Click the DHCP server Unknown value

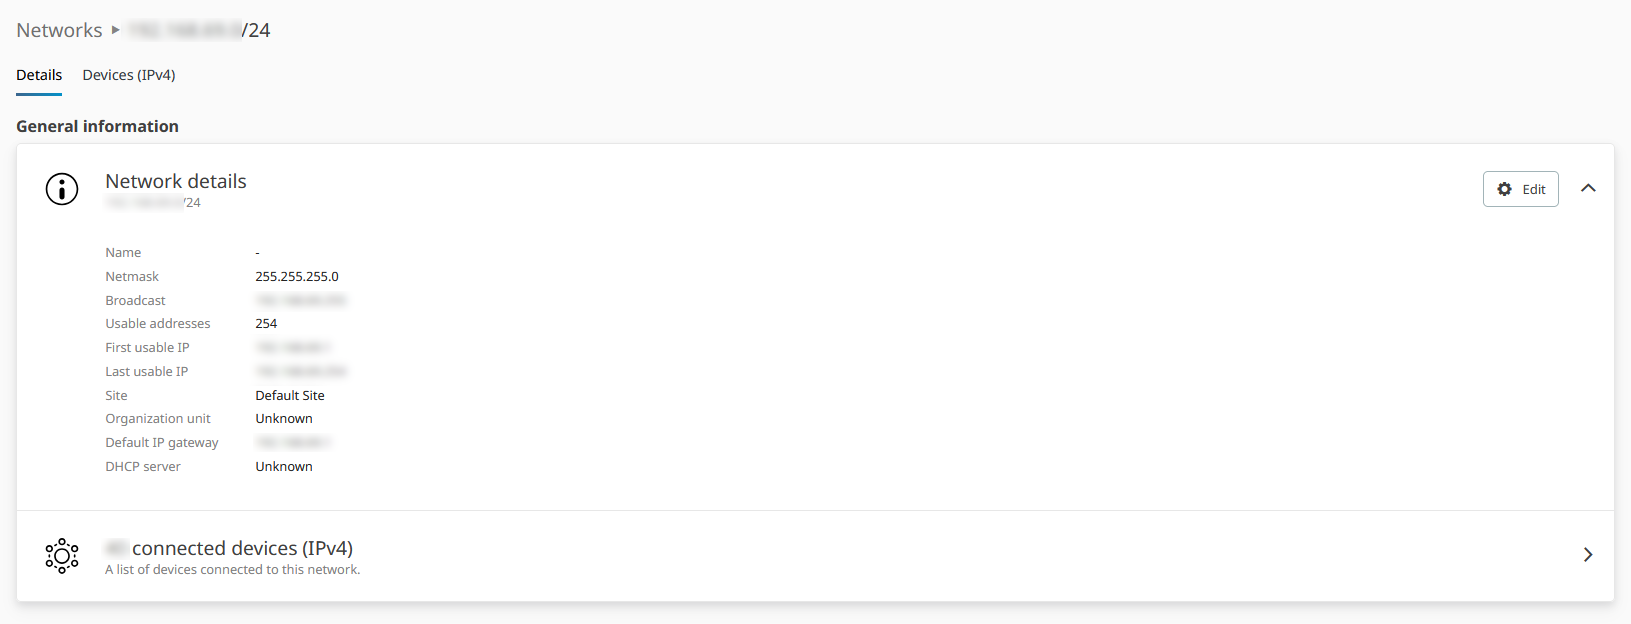284,466
